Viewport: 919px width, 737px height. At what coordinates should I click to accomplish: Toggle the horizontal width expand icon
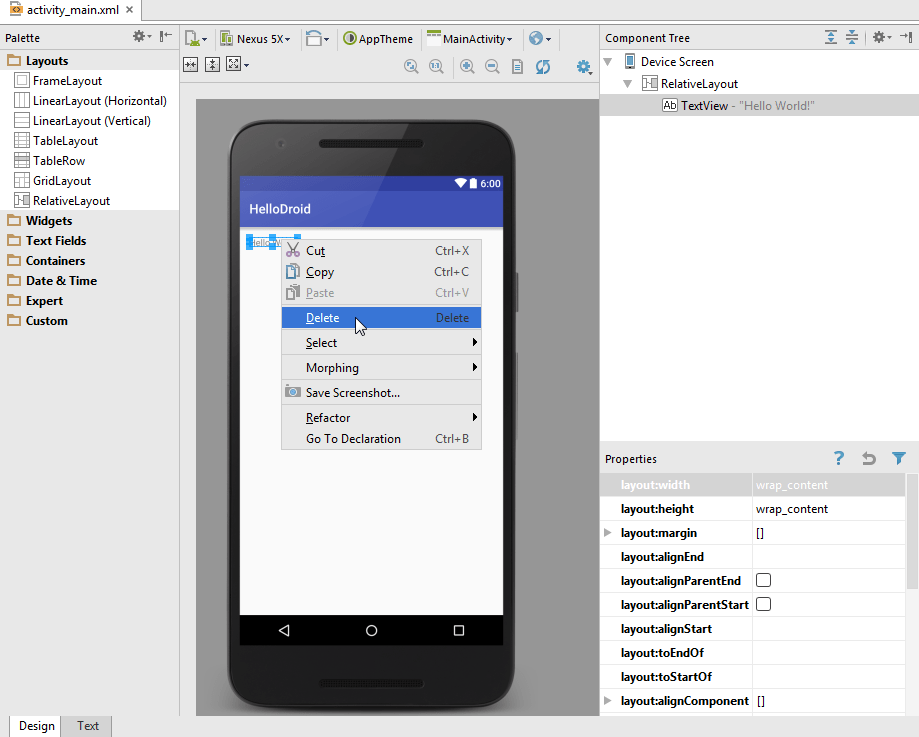click(x=190, y=64)
